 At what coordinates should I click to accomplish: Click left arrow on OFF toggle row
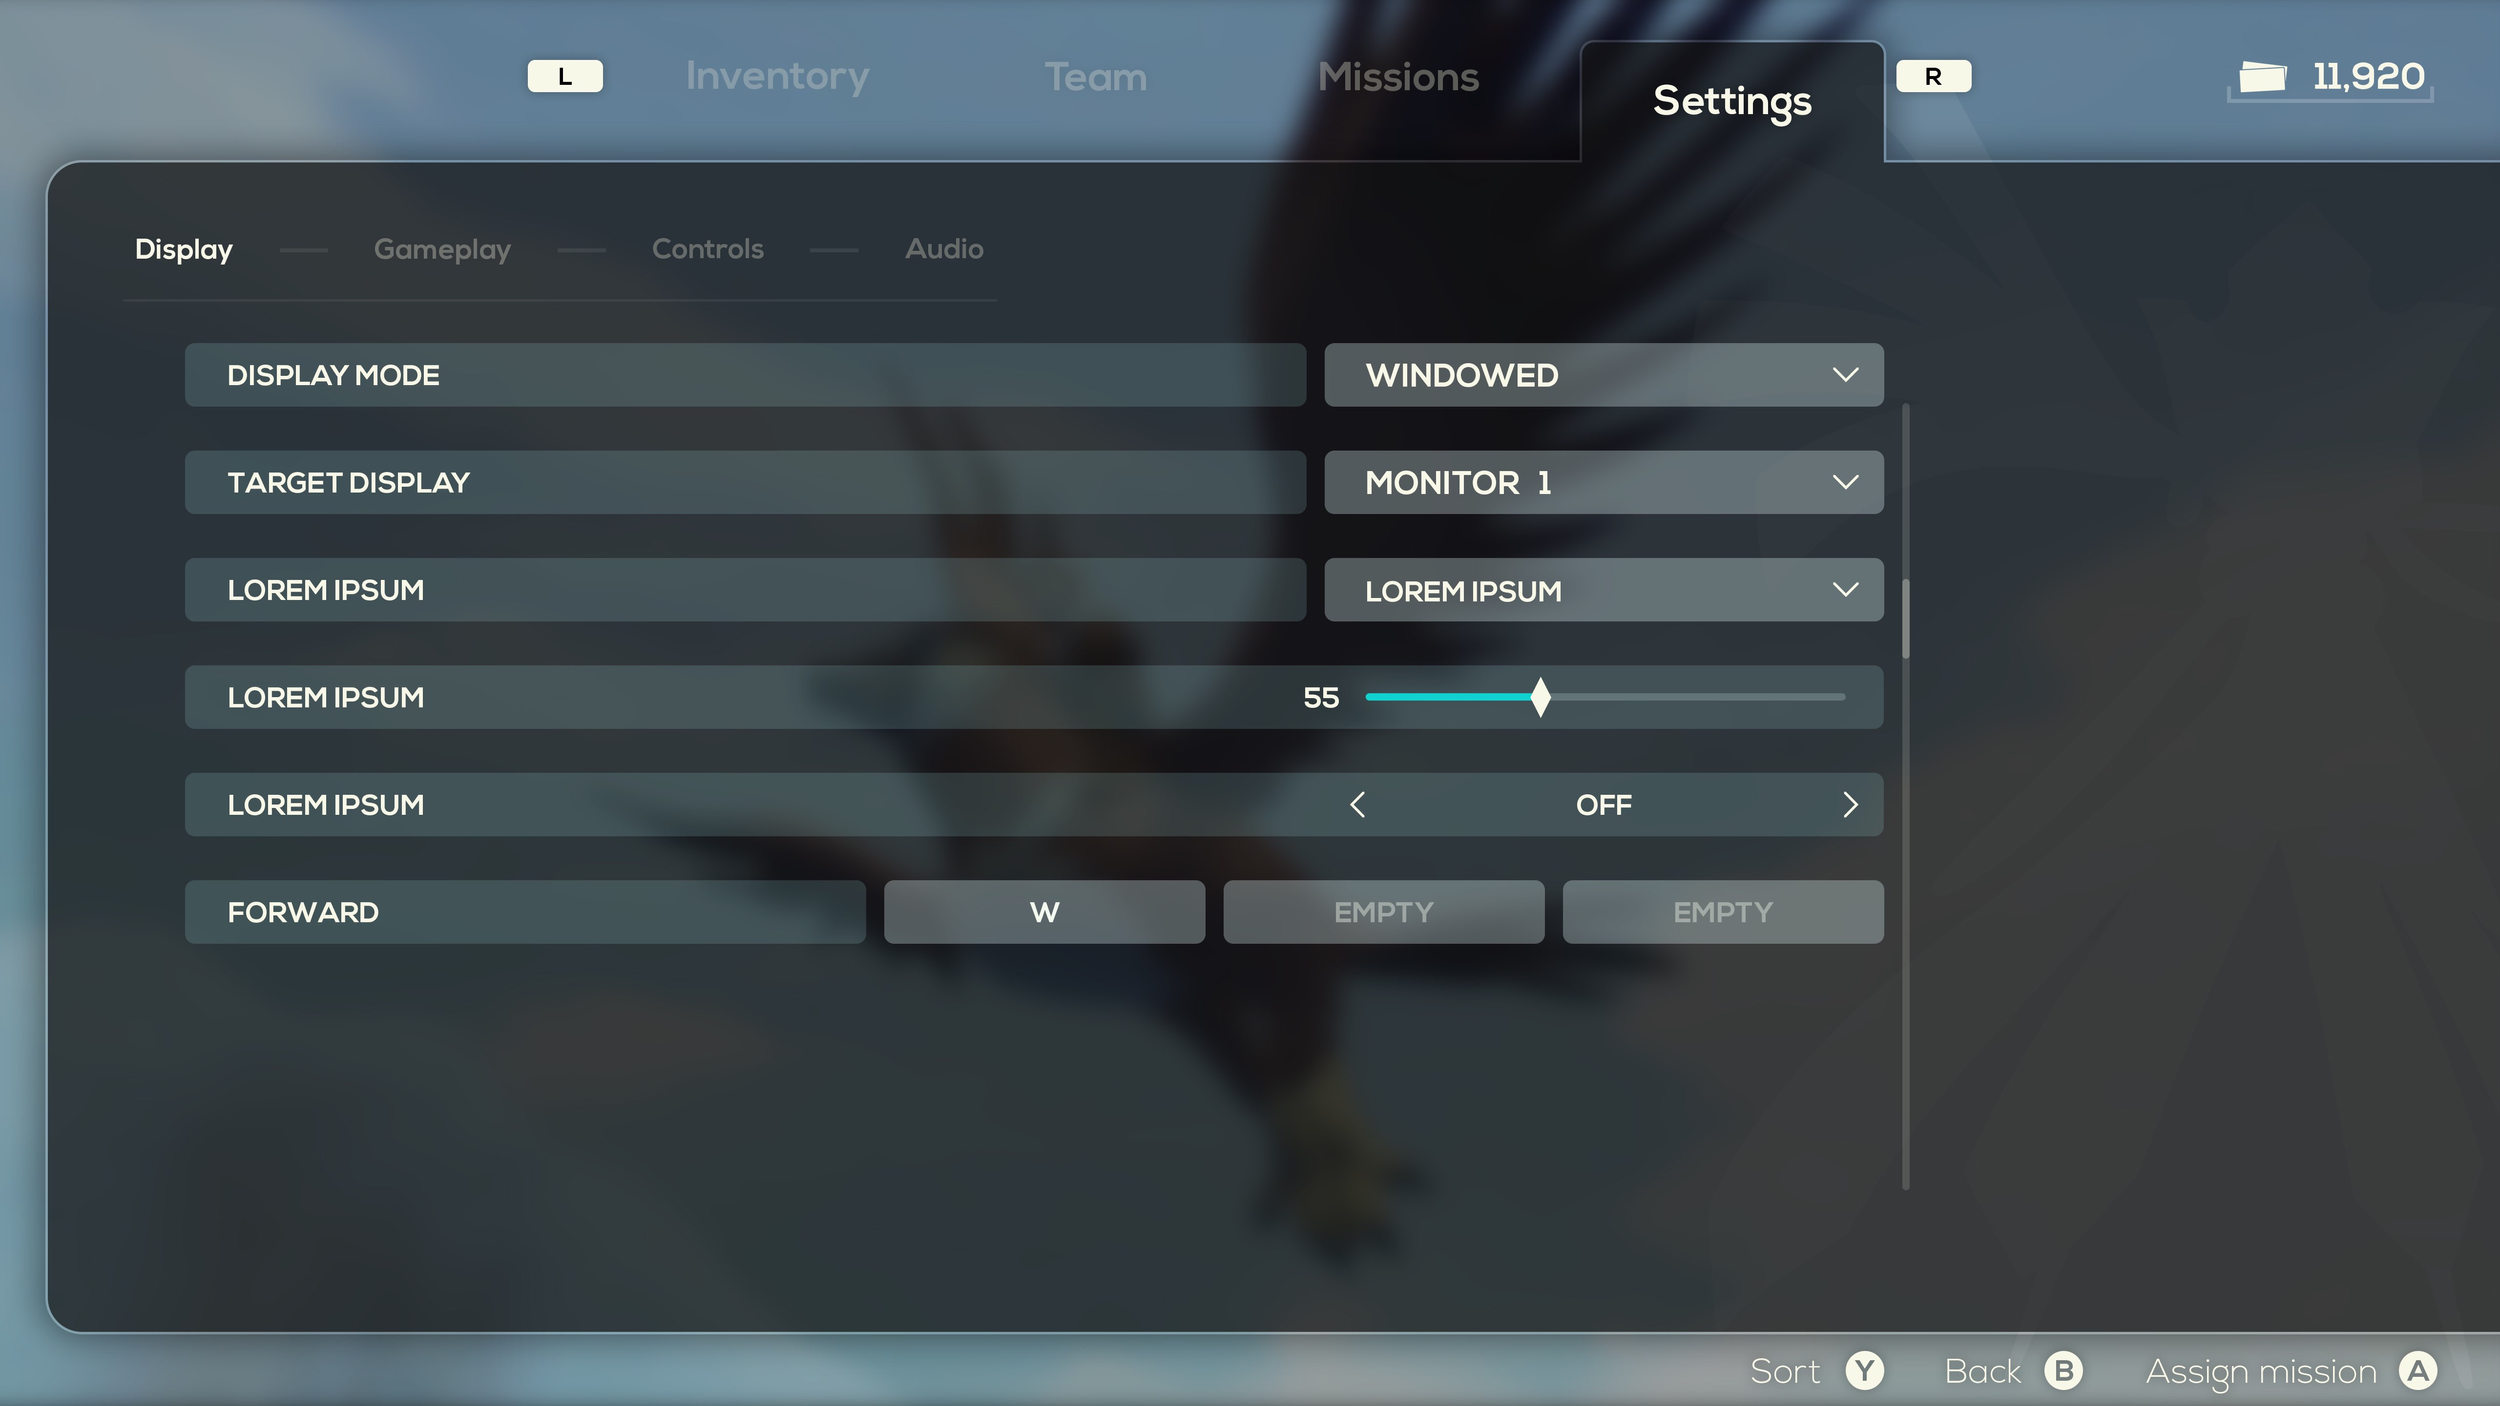pos(1357,805)
